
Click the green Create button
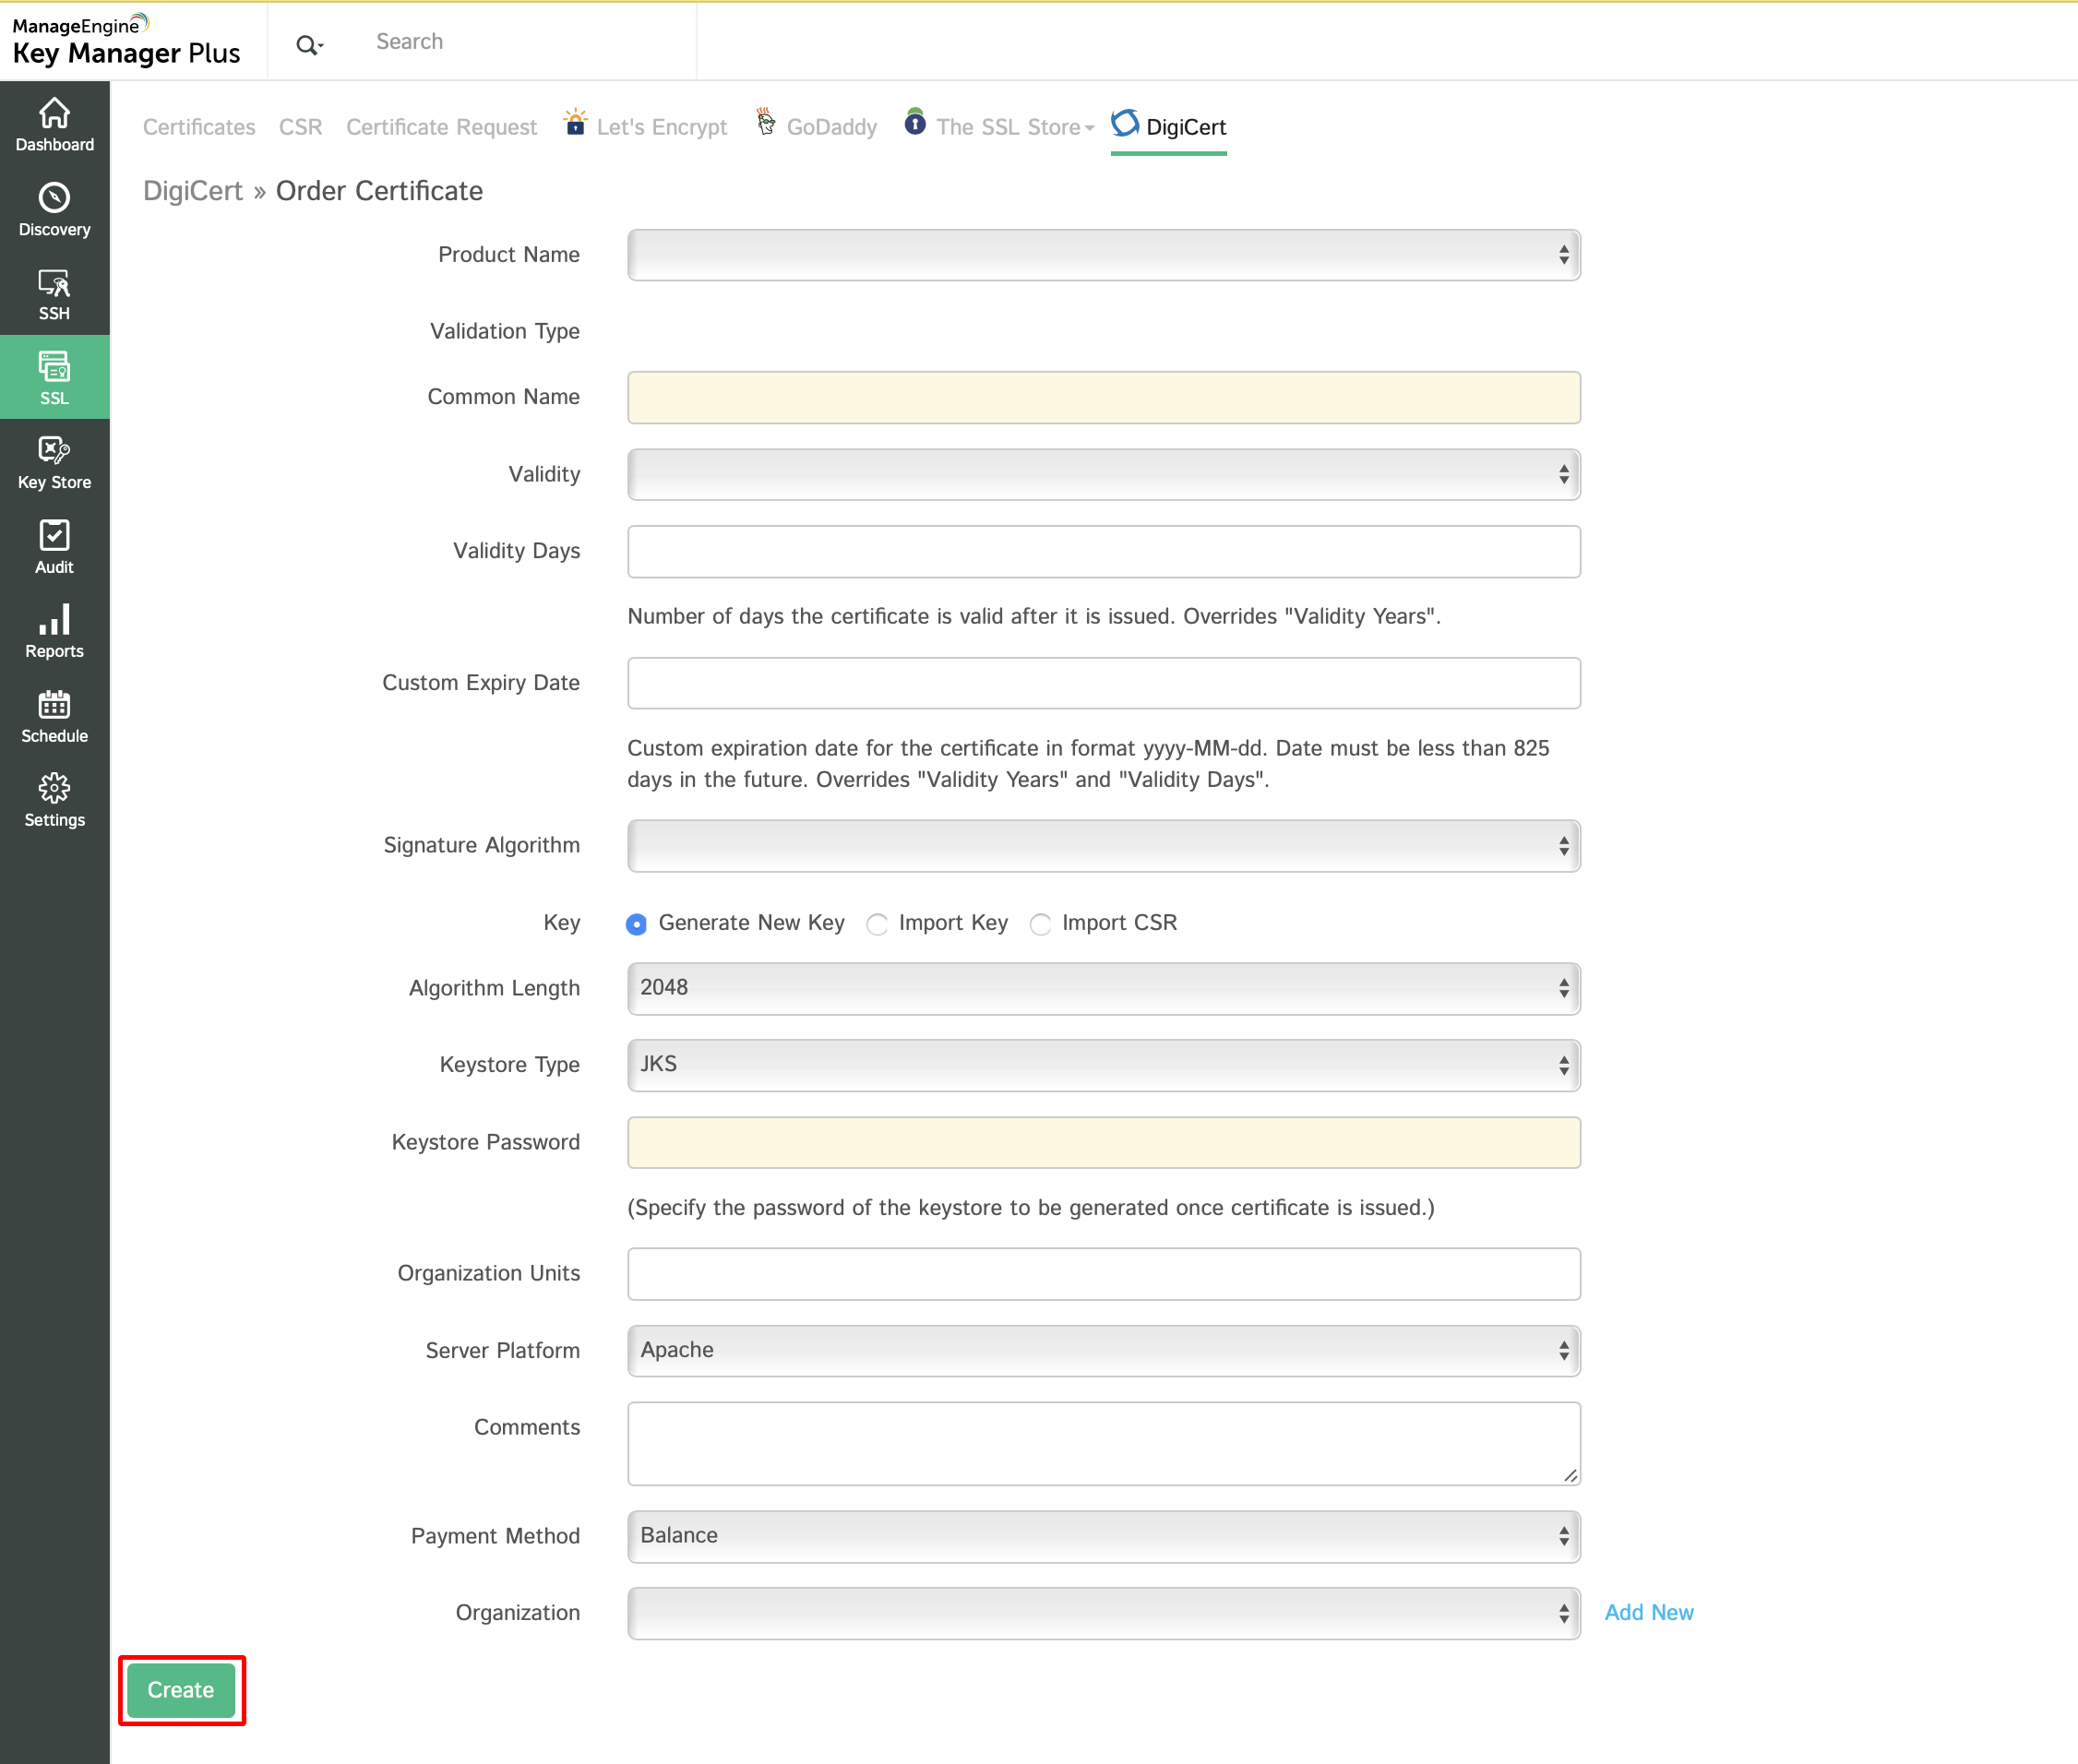pyautogui.click(x=181, y=1689)
